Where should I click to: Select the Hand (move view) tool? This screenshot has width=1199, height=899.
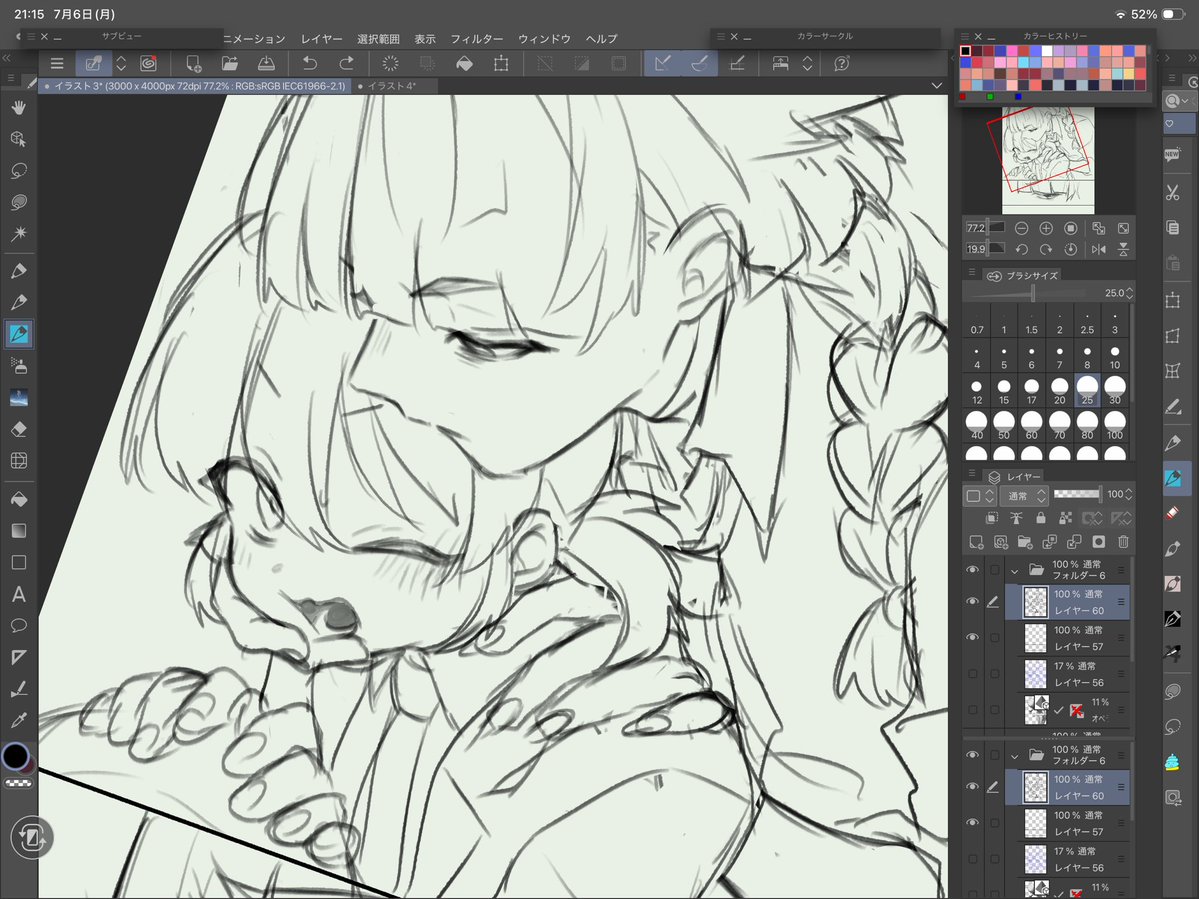(x=18, y=108)
